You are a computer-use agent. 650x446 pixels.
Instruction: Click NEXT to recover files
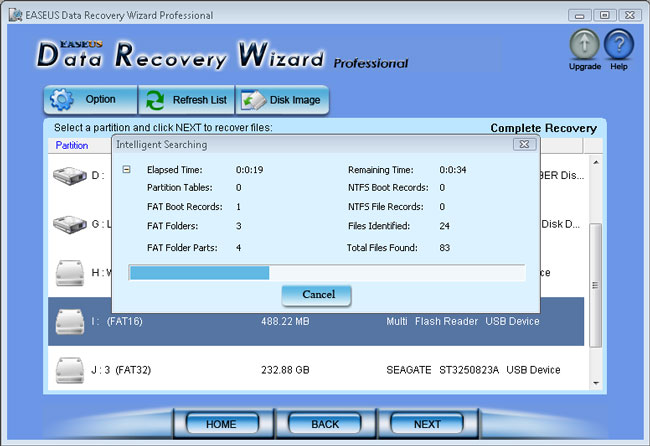427,424
